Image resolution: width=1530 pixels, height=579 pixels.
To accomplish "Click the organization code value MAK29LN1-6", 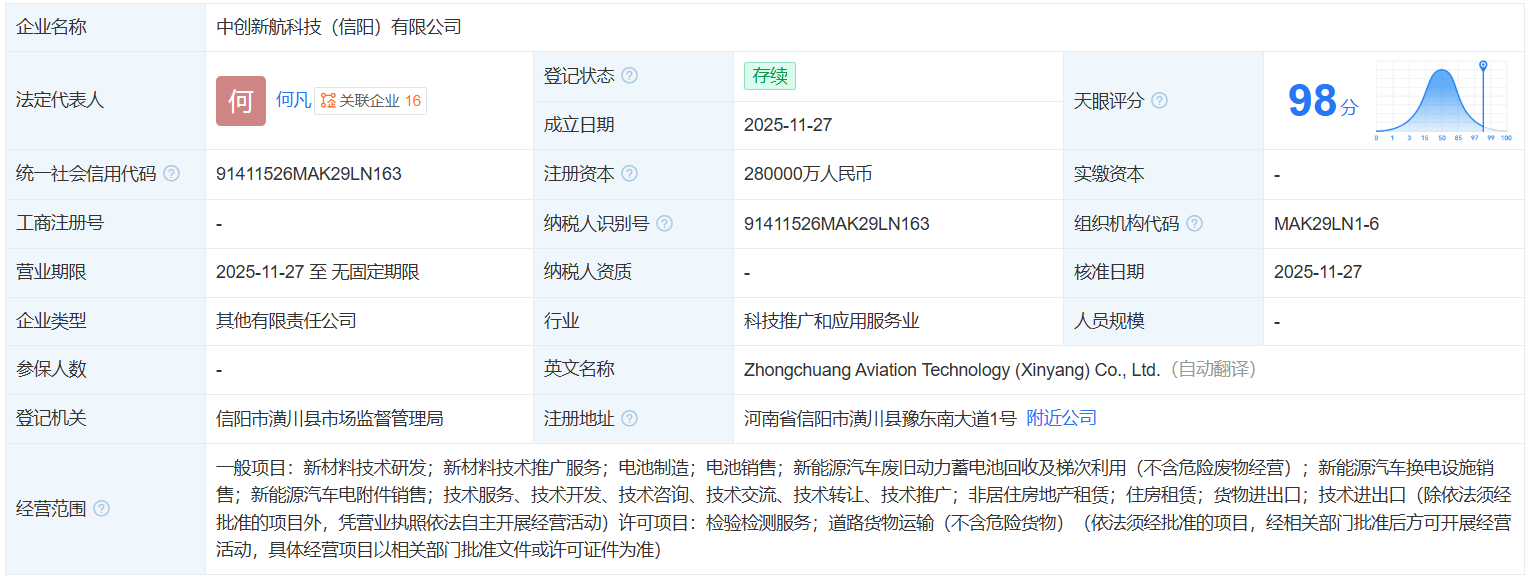I will pos(1326,223).
